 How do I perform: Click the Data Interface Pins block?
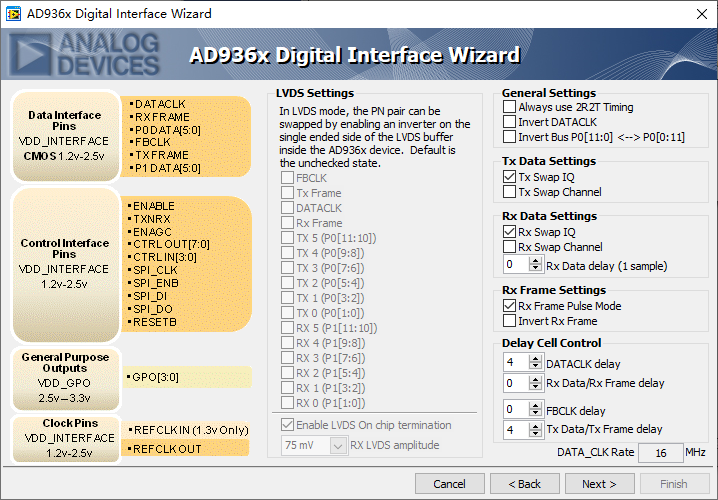(65, 136)
